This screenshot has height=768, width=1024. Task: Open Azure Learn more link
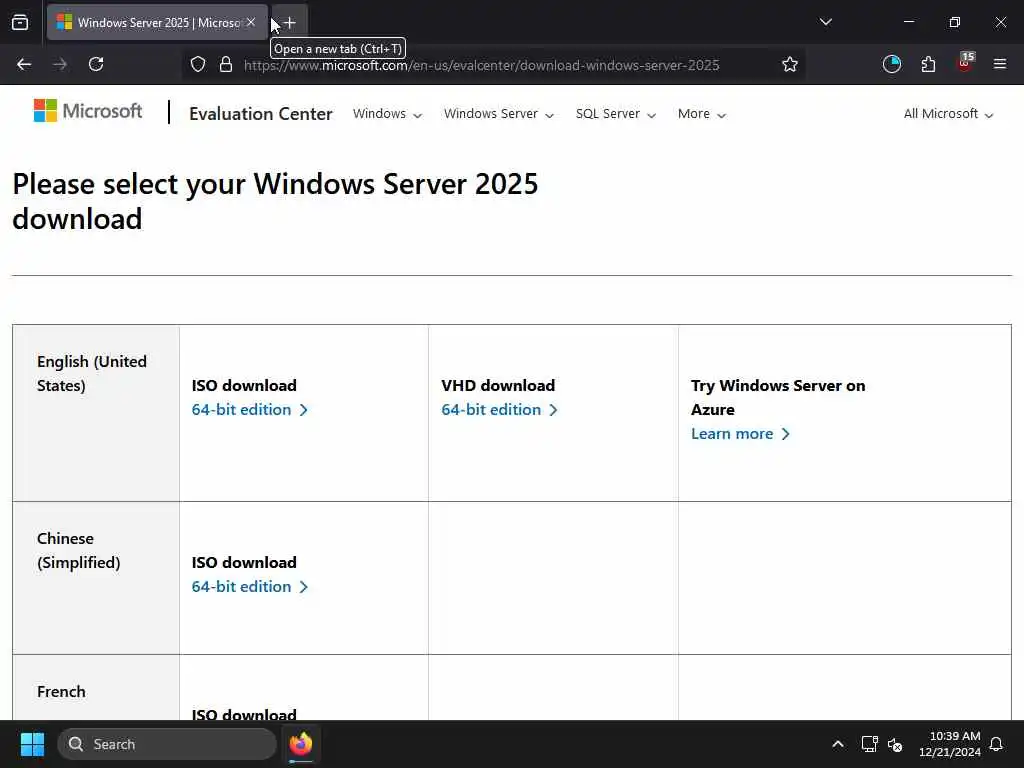coord(740,434)
